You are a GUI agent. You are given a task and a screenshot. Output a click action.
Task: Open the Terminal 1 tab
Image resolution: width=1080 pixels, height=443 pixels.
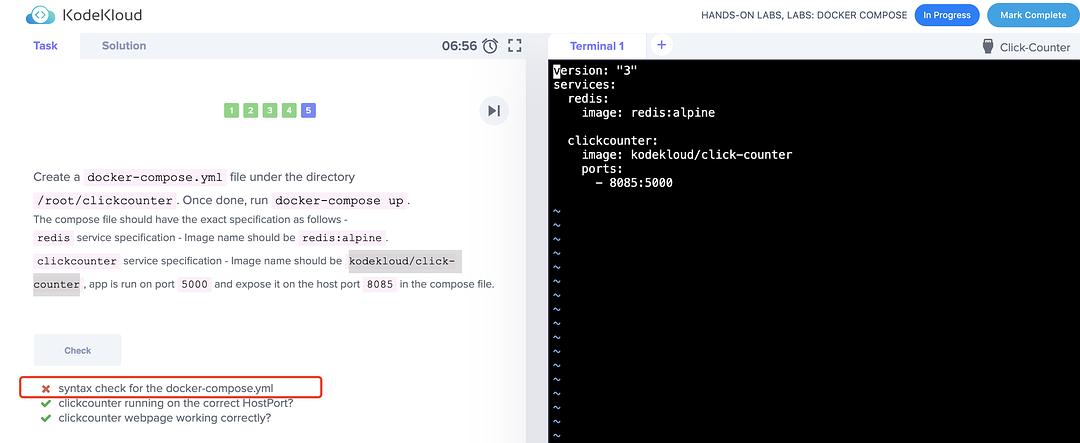tap(597, 46)
